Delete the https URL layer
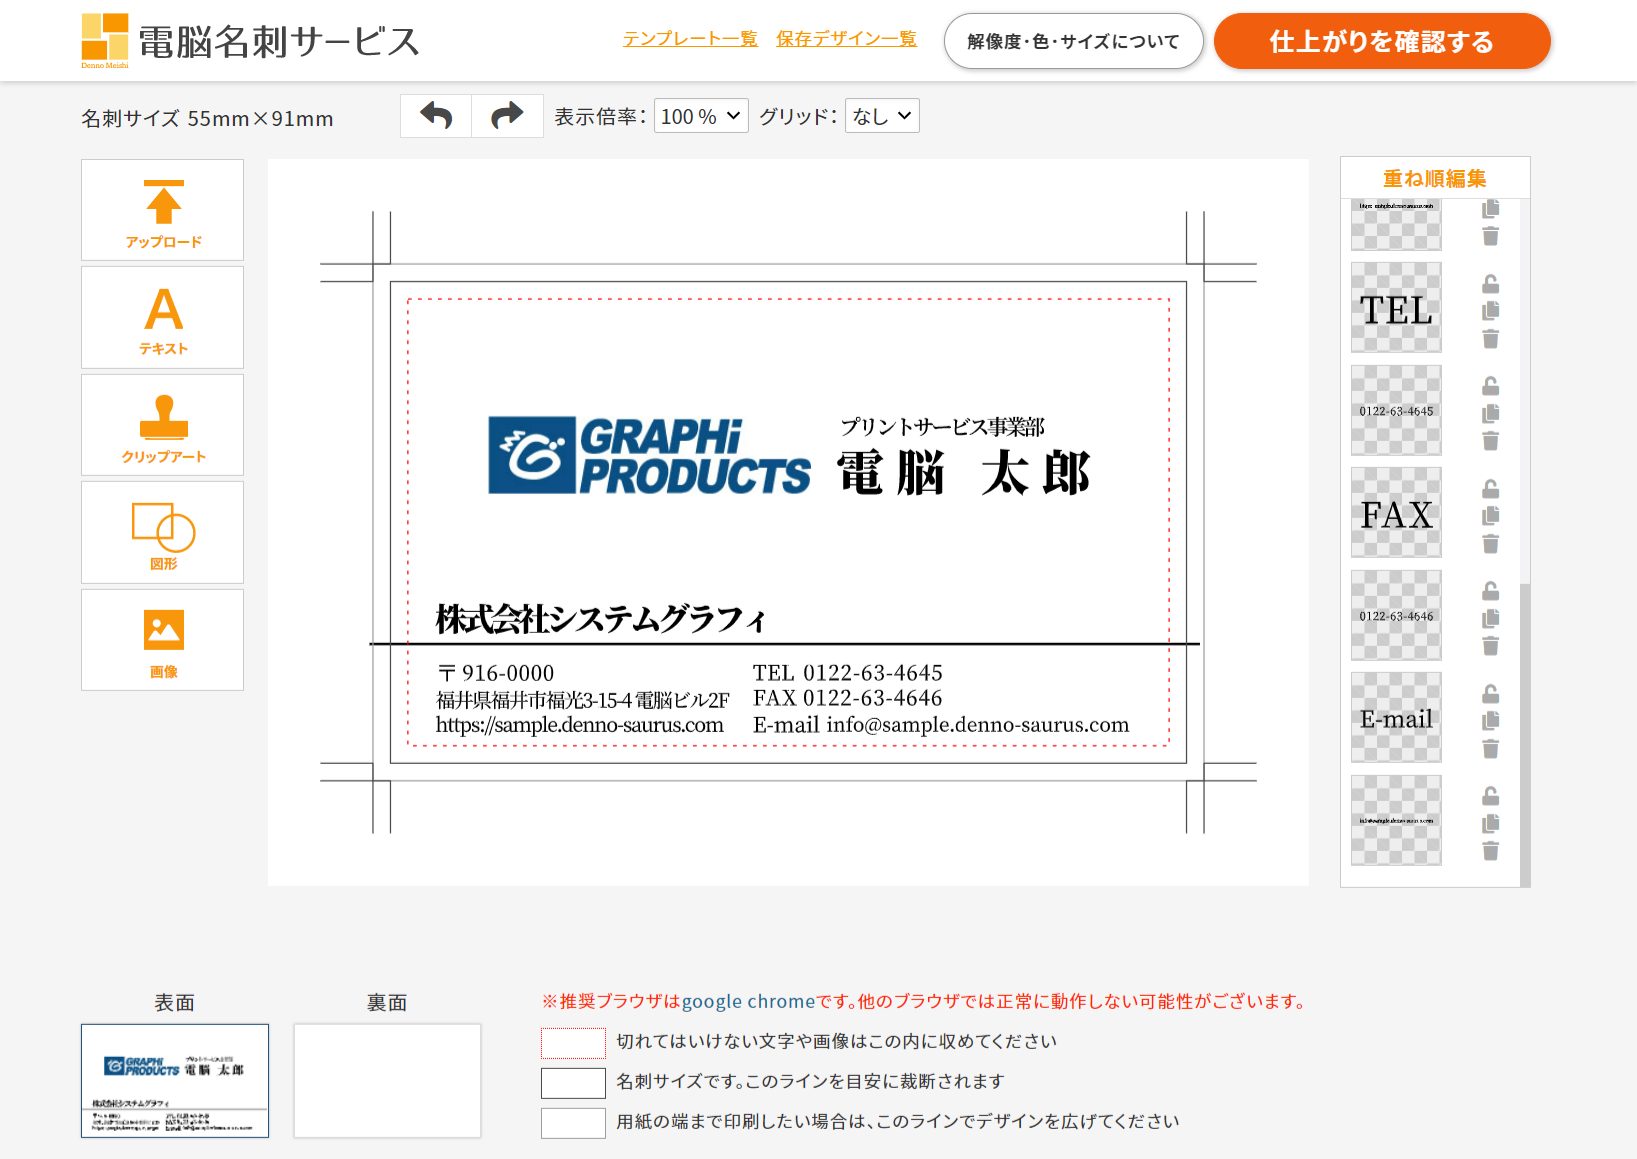 tap(1490, 236)
